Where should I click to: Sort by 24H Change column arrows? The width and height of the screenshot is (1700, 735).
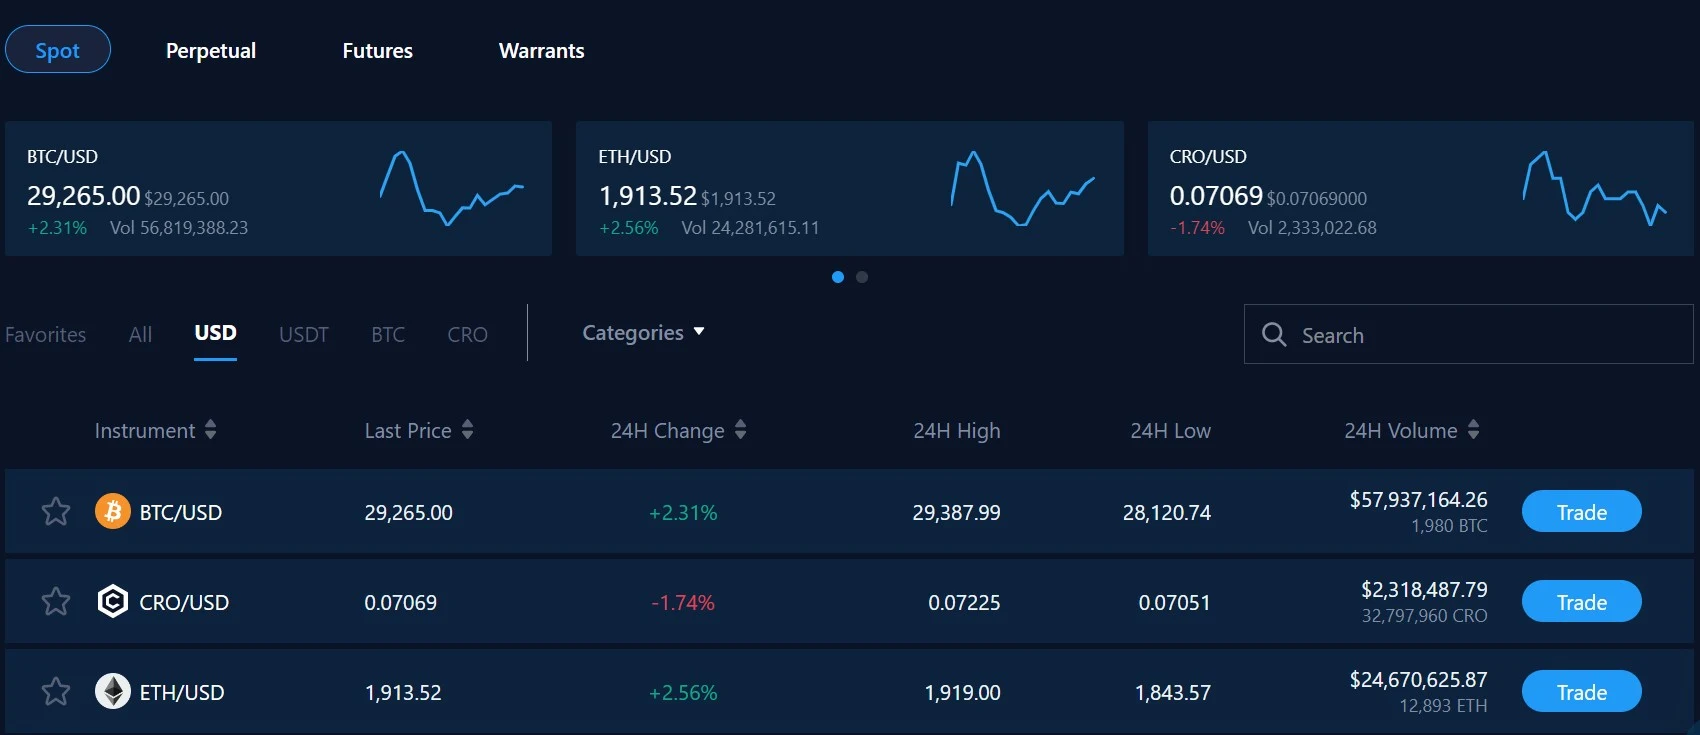click(740, 430)
